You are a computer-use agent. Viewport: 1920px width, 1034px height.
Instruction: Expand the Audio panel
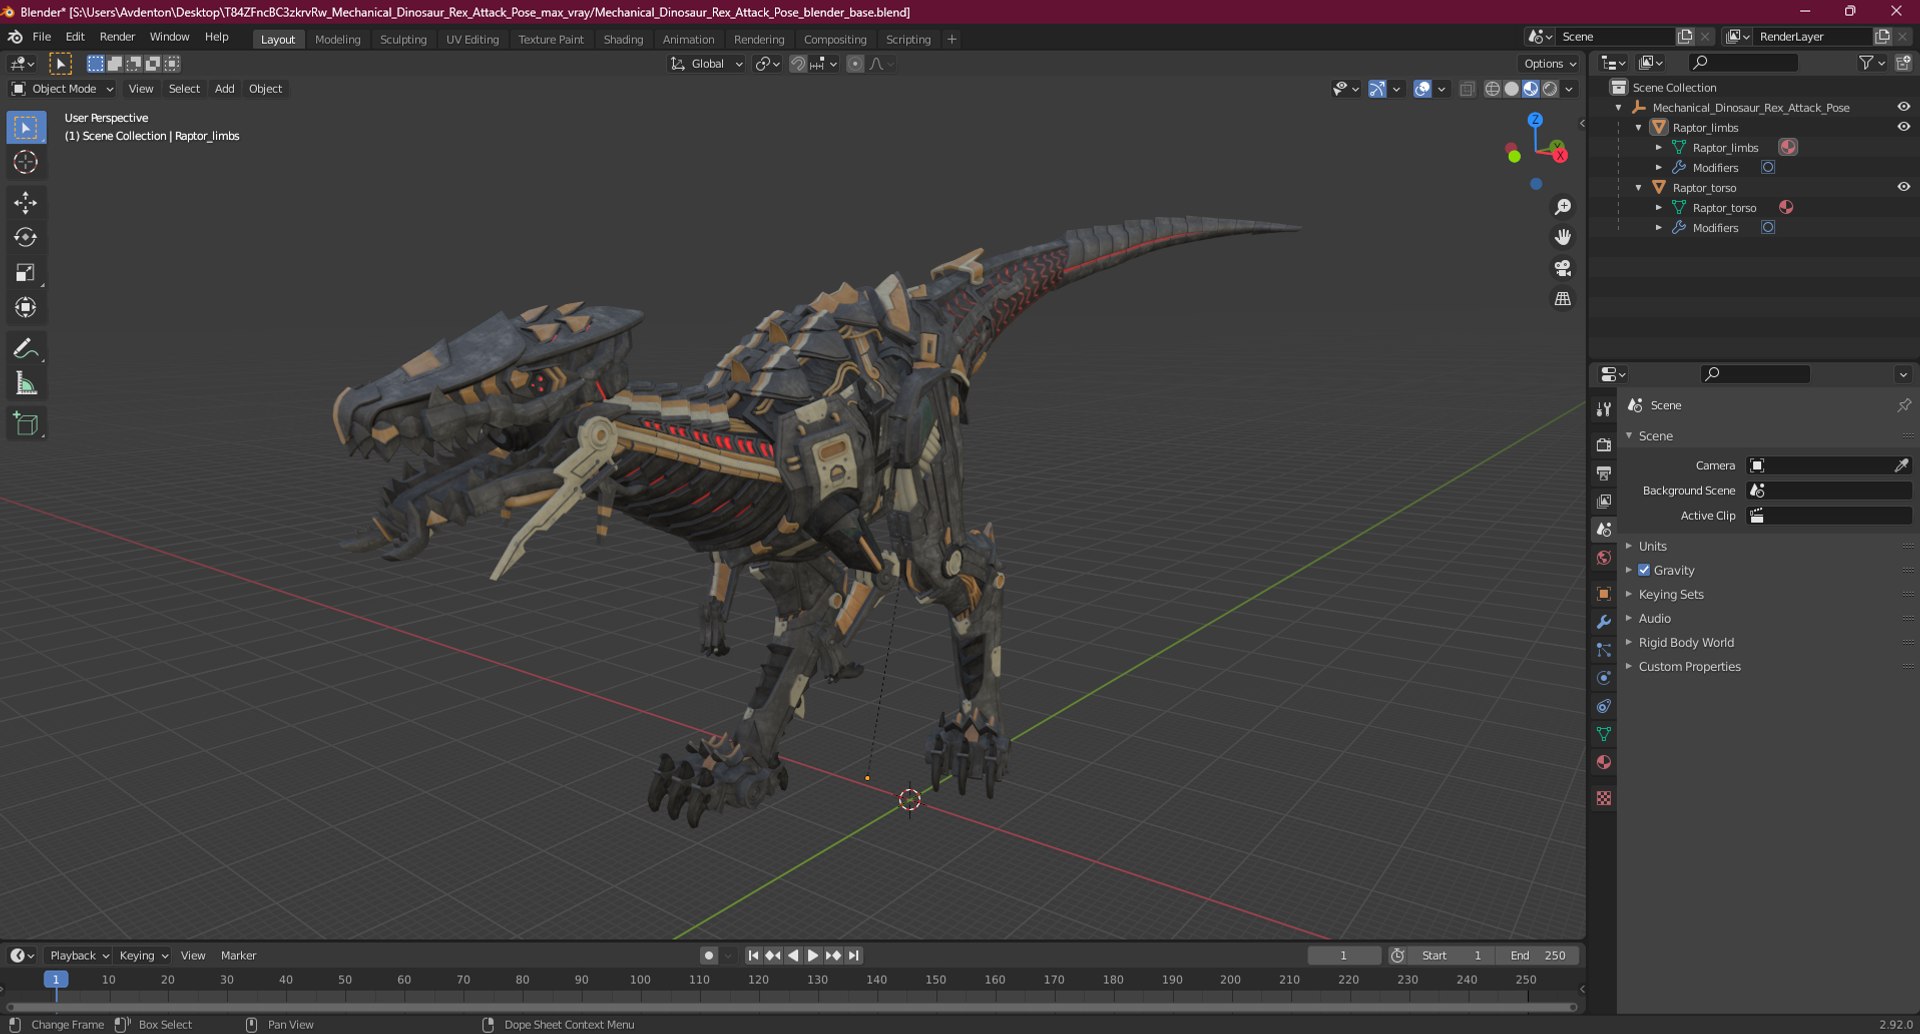pyautogui.click(x=1654, y=618)
